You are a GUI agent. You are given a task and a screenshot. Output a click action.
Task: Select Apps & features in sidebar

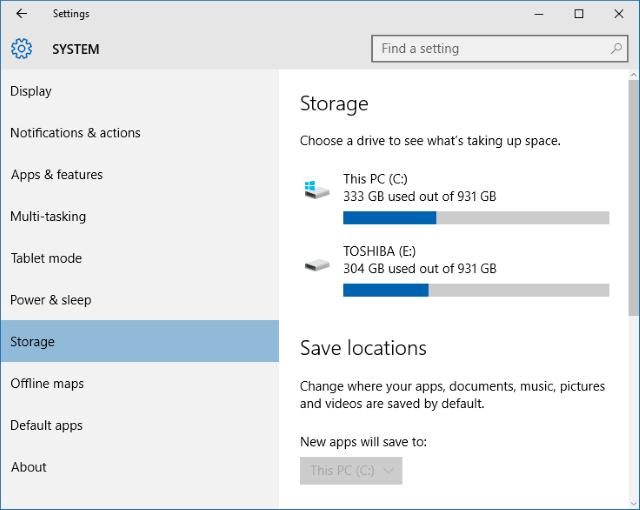tap(57, 175)
